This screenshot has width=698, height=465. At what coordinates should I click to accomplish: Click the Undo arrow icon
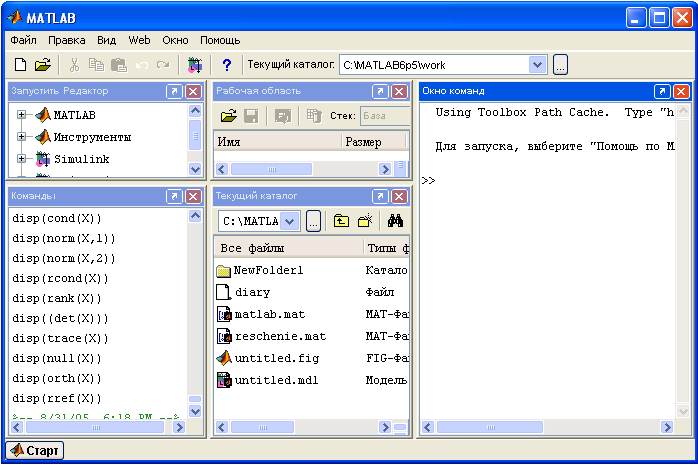coord(142,65)
